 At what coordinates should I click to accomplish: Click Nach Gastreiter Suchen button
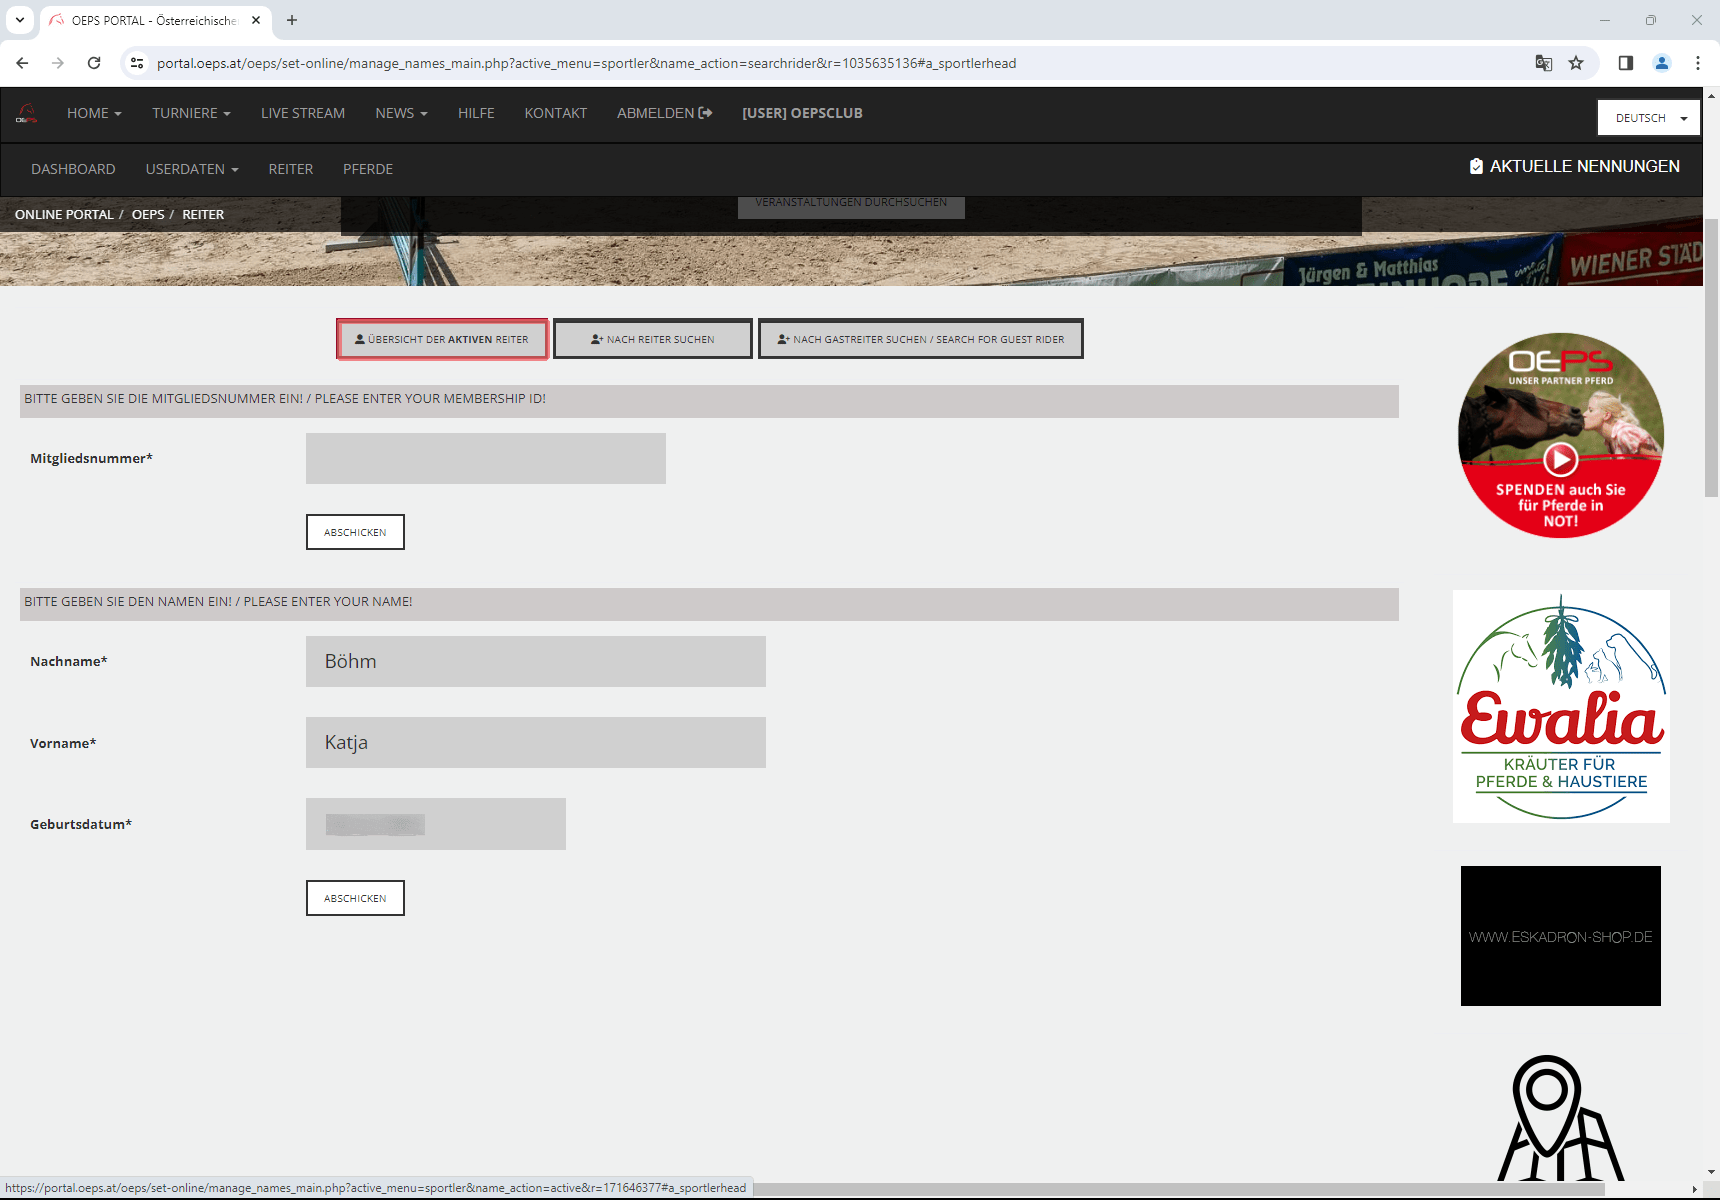[920, 339]
